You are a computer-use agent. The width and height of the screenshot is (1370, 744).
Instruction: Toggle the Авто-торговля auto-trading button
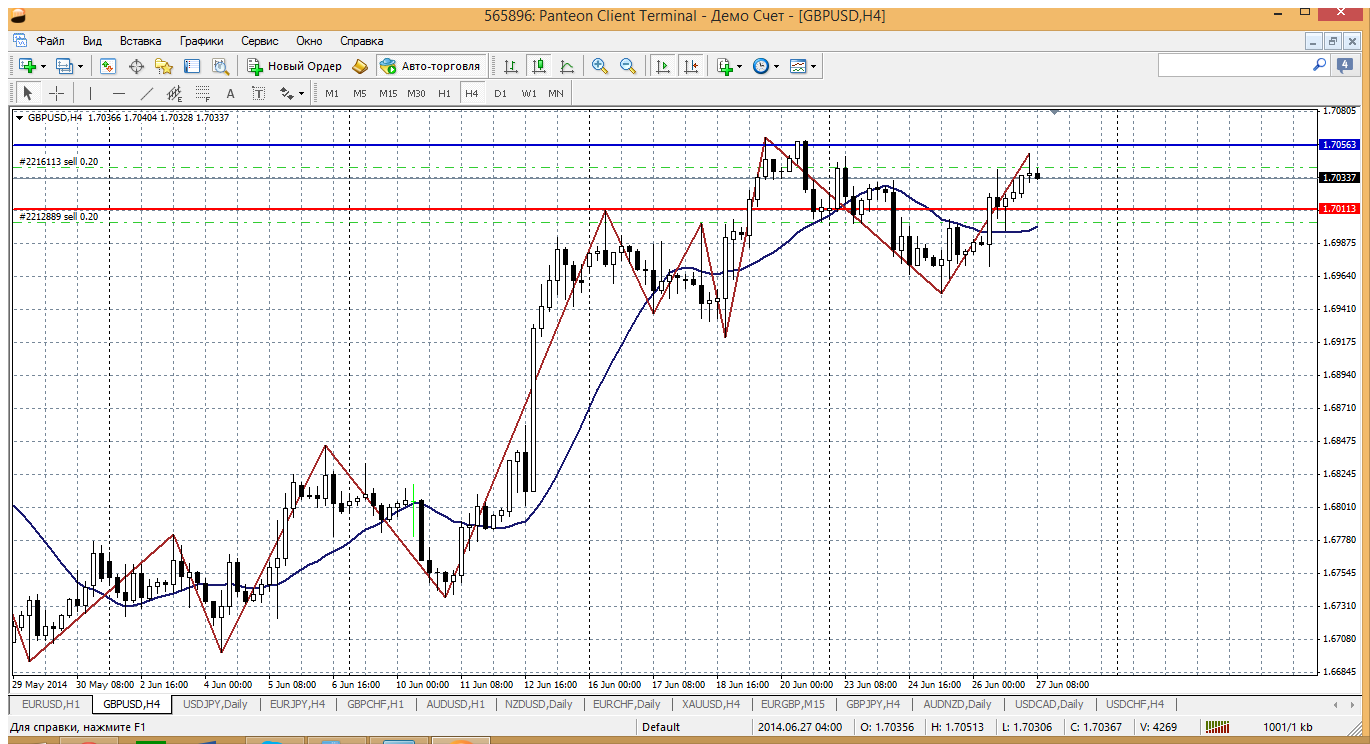pos(430,66)
